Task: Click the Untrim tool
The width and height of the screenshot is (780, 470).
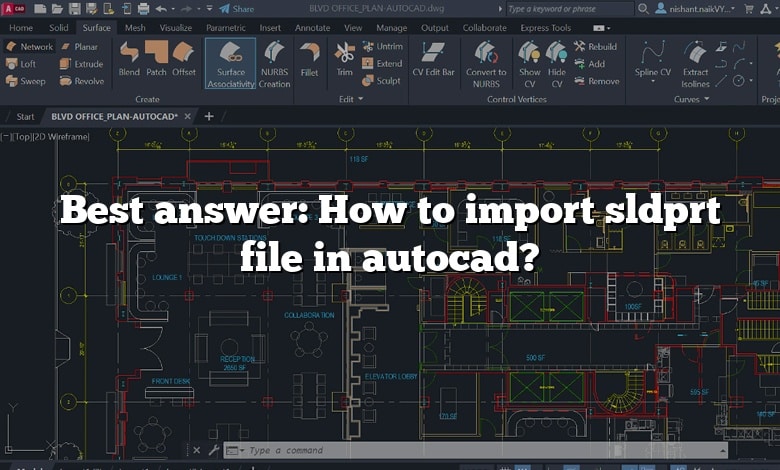Action: coord(383,46)
